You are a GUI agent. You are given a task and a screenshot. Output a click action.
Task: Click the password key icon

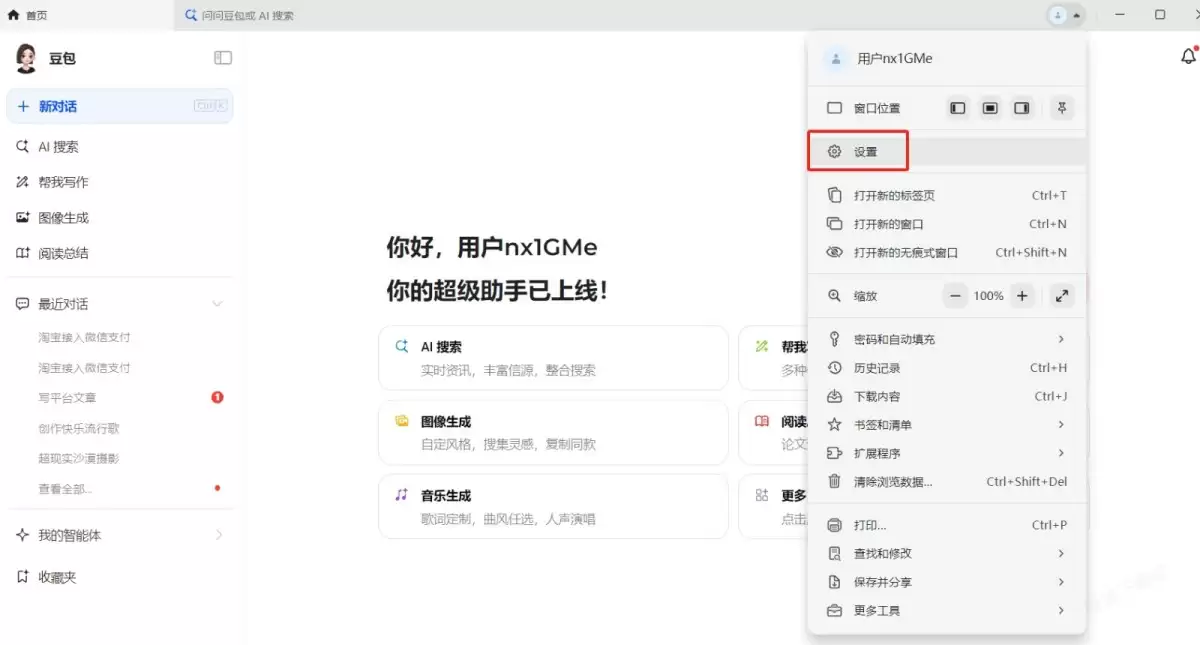[x=834, y=340]
